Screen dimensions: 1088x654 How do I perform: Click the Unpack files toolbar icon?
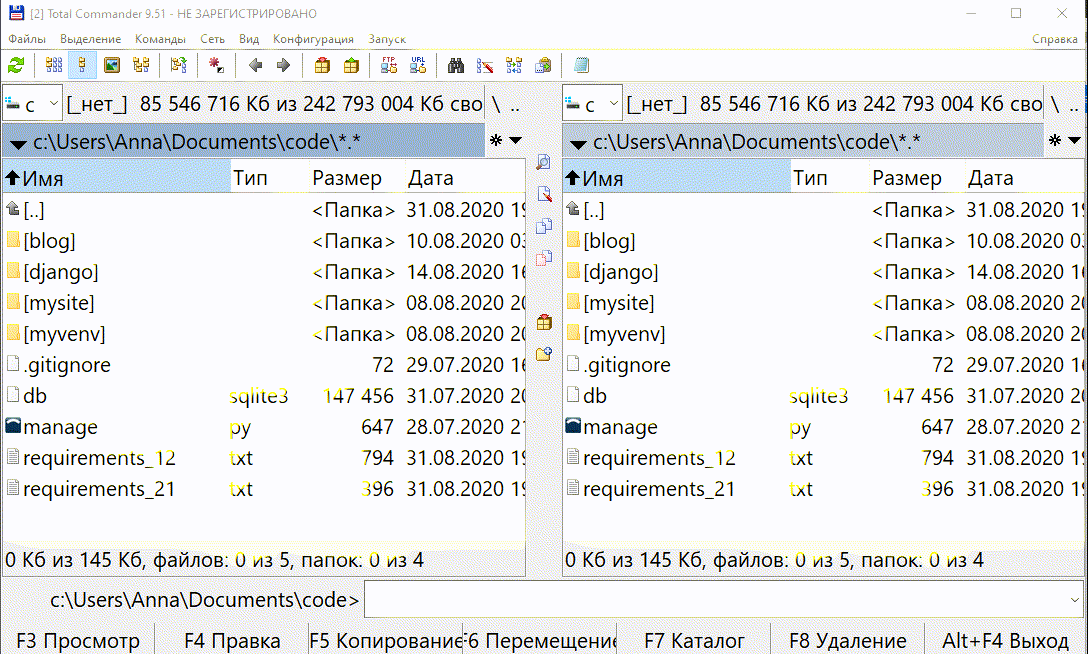pos(352,66)
